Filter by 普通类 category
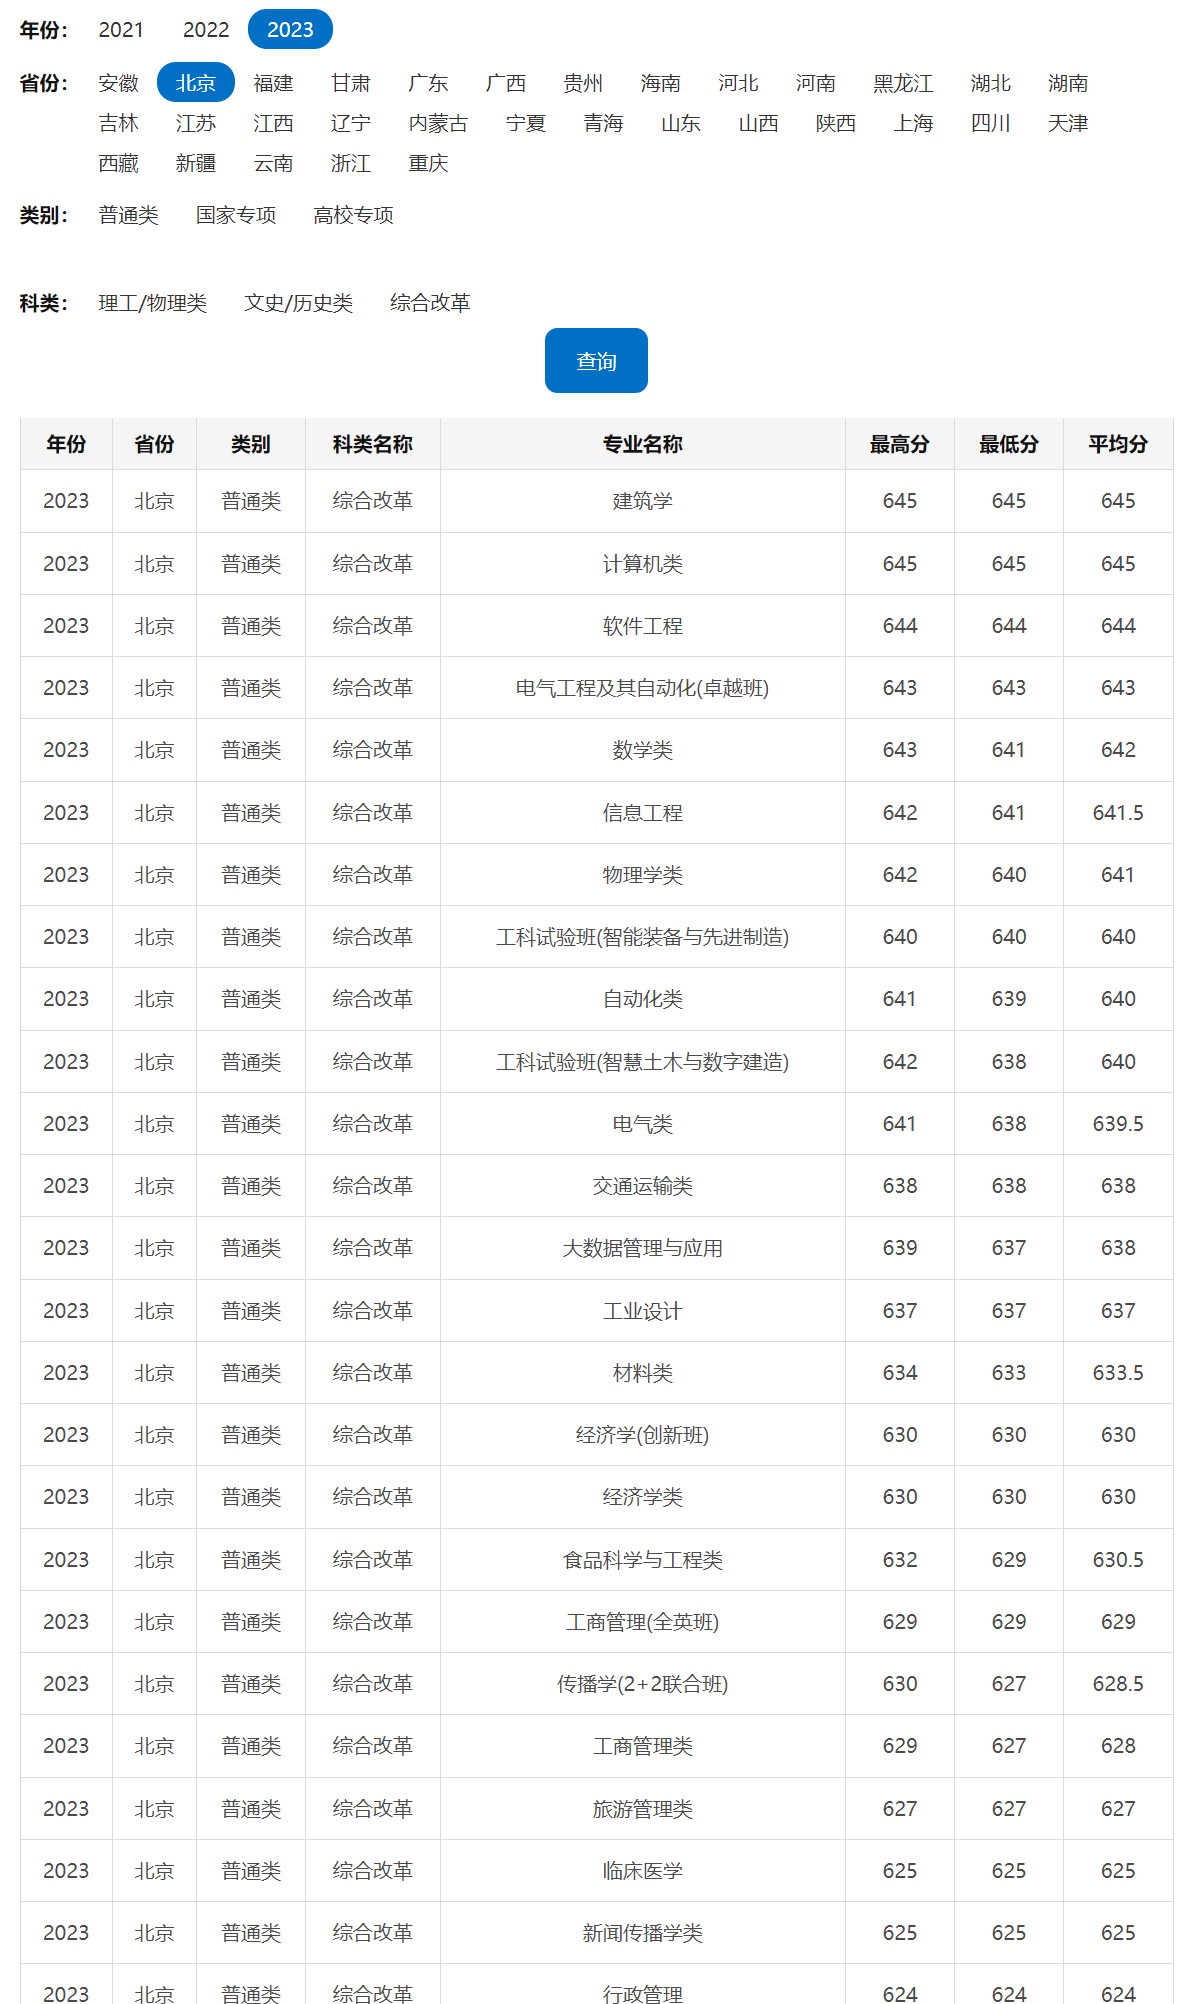The height and width of the screenshot is (2004, 1182). pyautogui.click(x=128, y=215)
